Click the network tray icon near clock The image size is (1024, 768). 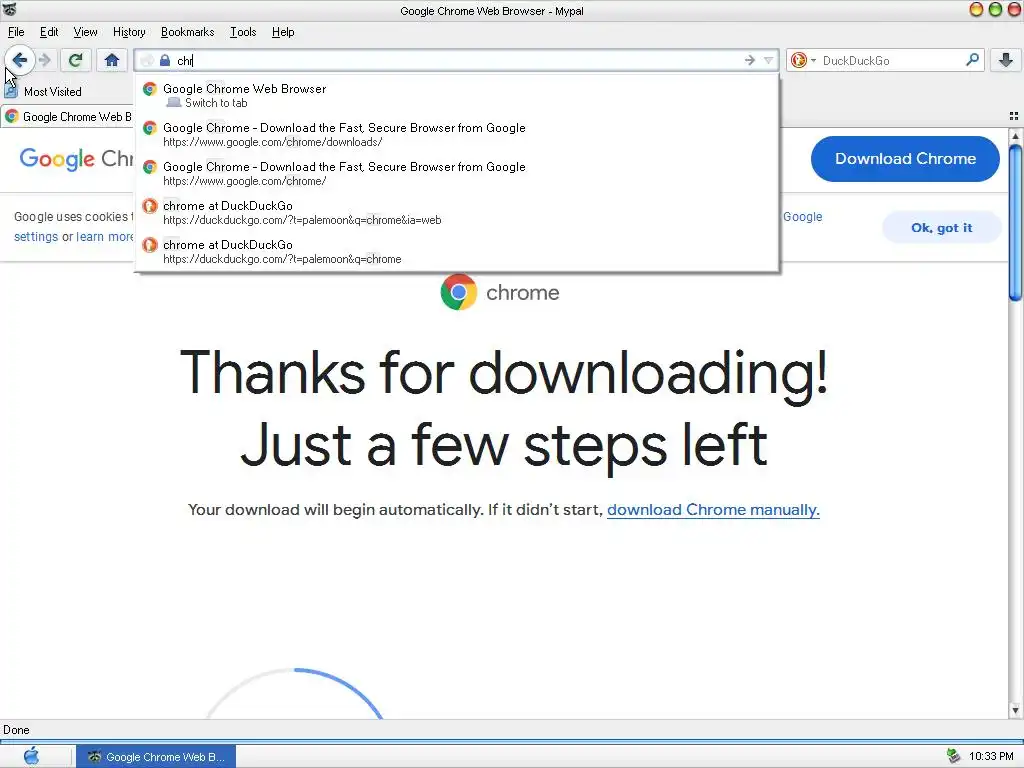click(953, 756)
